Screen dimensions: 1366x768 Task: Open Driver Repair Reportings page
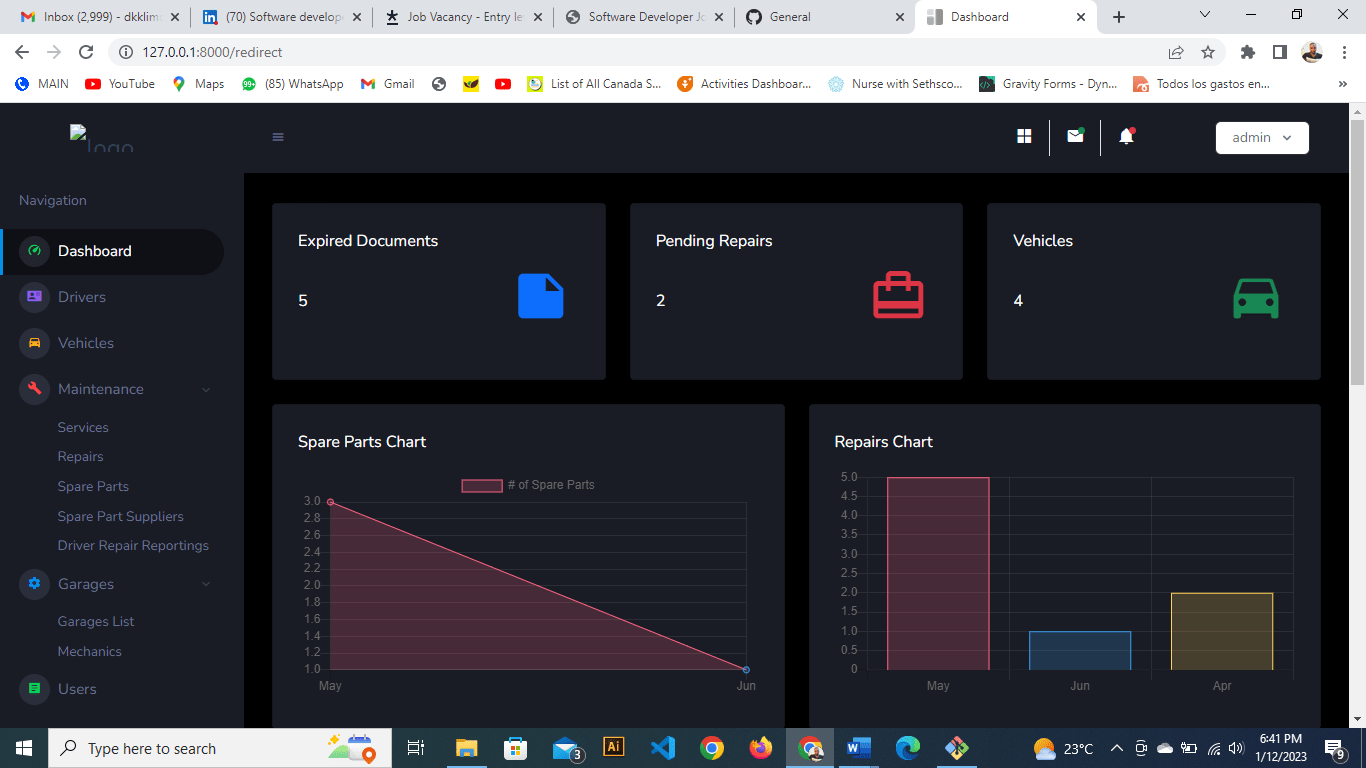(x=133, y=545)
